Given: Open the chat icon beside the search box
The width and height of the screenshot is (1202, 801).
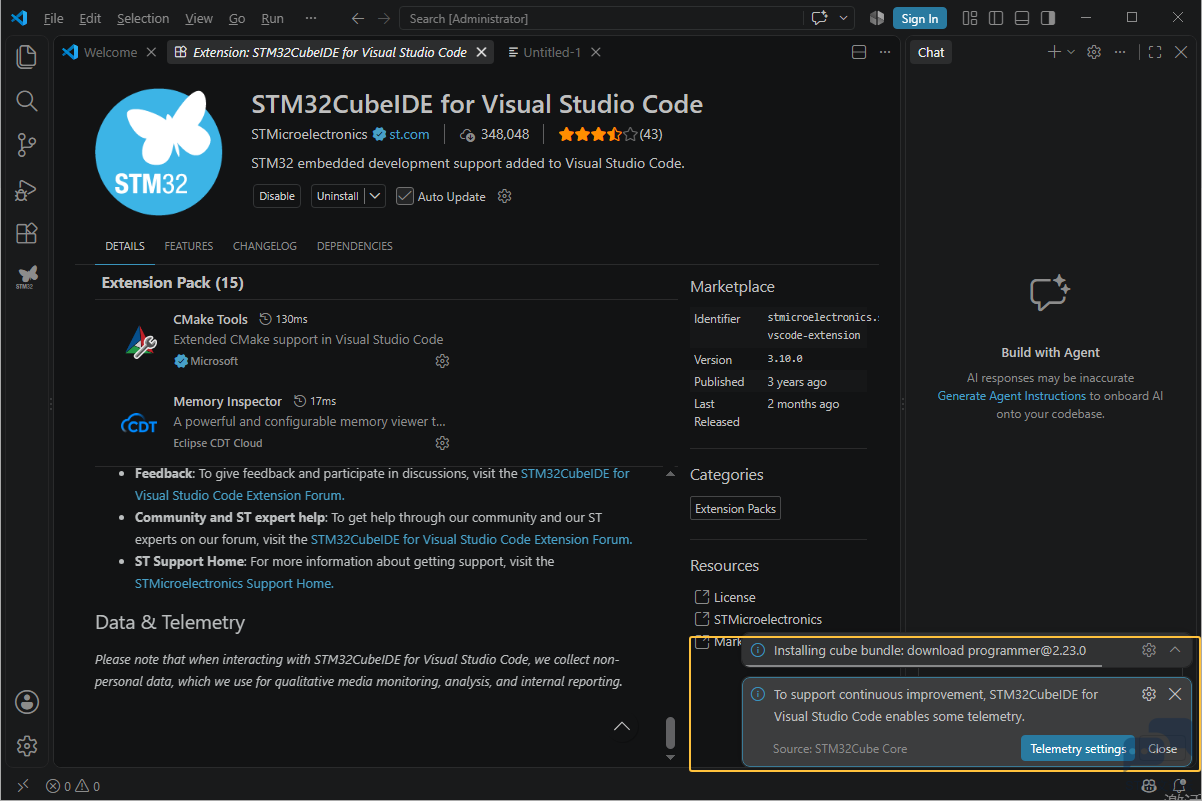Looking at the screenshot, I should click(820, 18).
